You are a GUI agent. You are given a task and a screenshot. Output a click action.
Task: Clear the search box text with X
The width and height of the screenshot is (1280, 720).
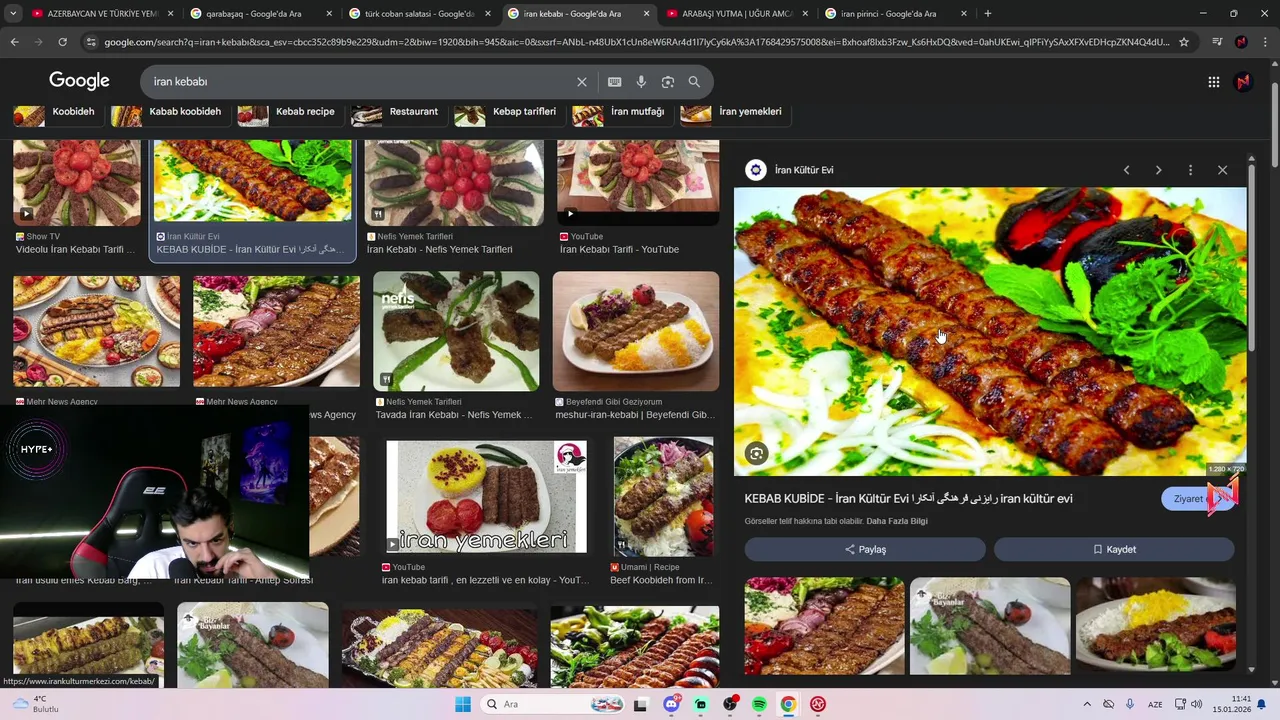tap(582, 82)
